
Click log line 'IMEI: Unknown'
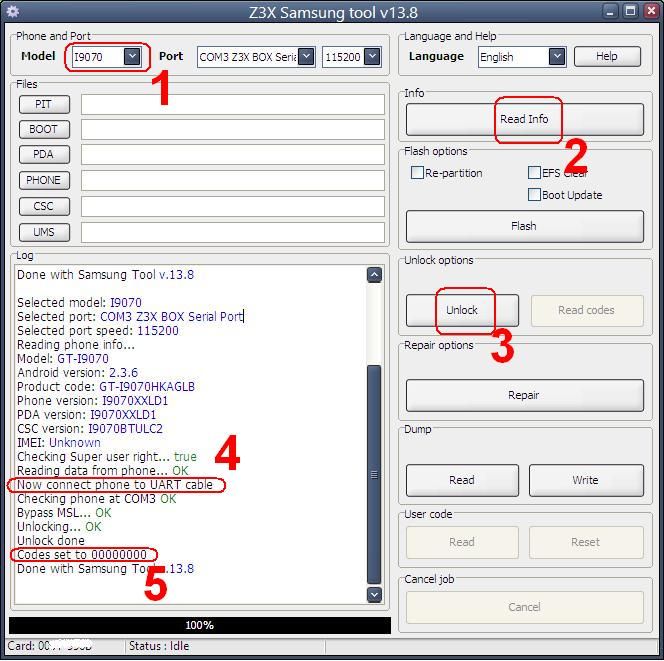tap(59, 443)
